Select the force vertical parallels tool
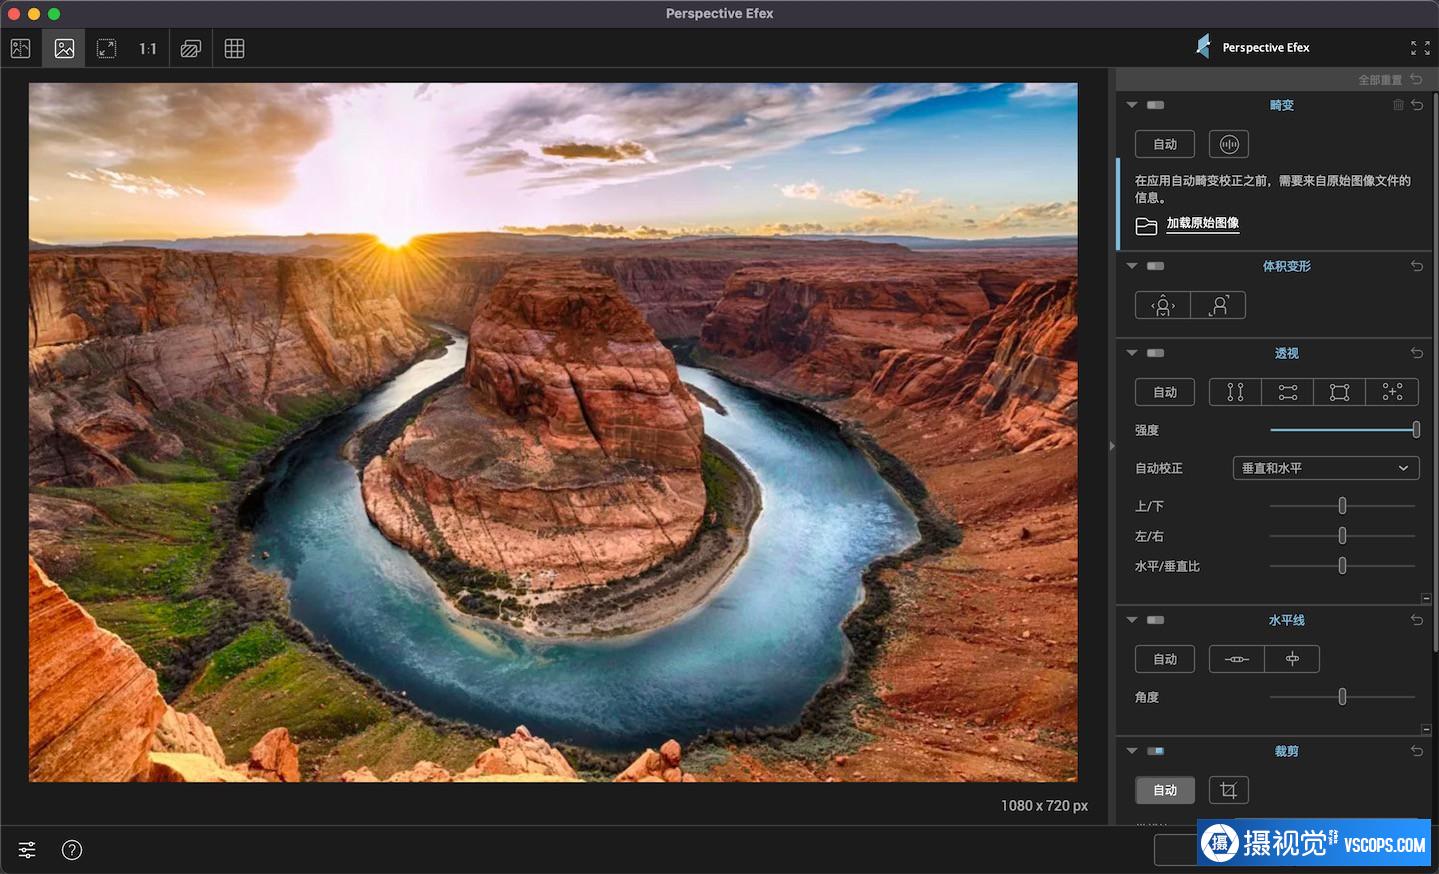 1235,392
